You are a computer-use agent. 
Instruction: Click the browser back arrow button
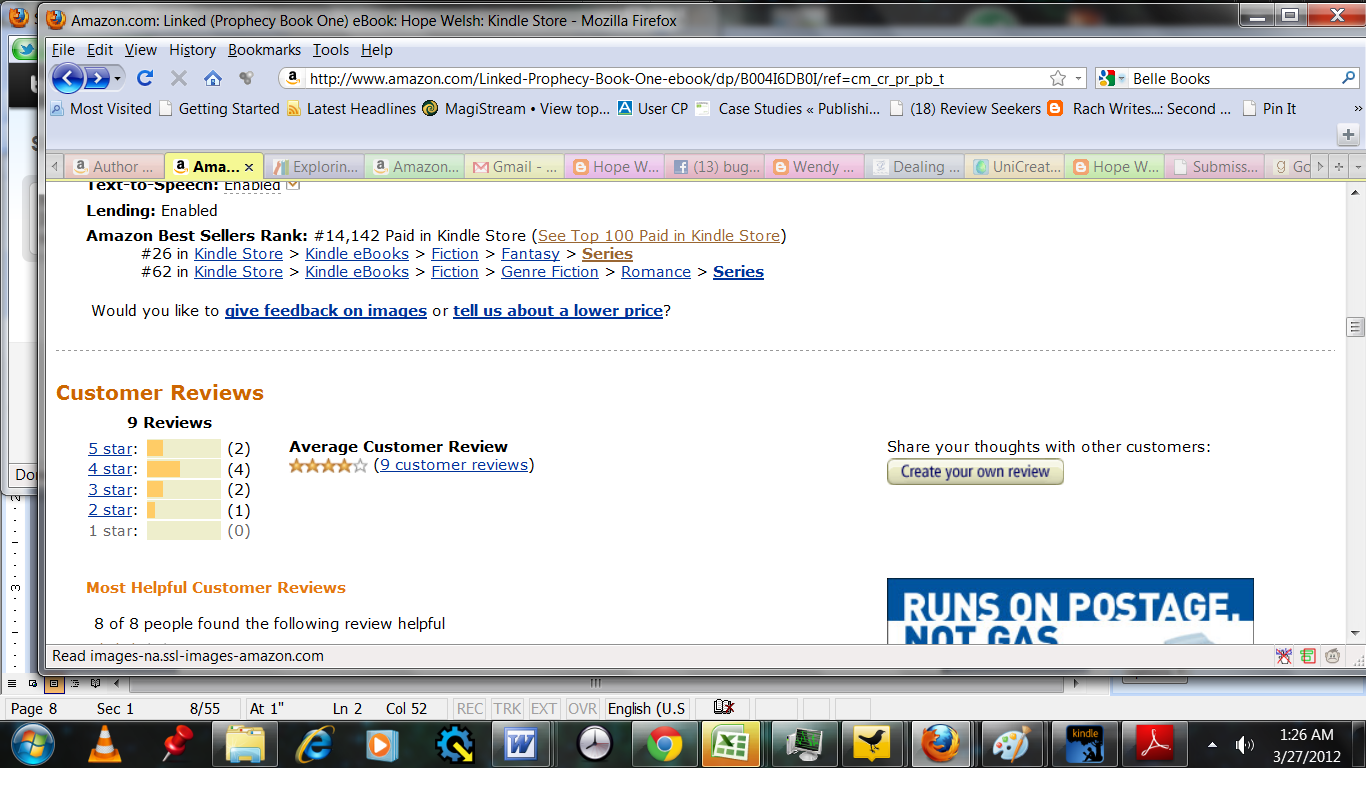tap(67, 78)
